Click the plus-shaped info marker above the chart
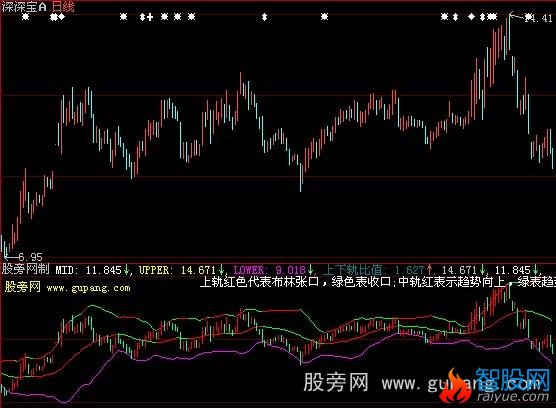Image resolution: width=556 pixels, height=408 pixels. click(x=150, y=17)
